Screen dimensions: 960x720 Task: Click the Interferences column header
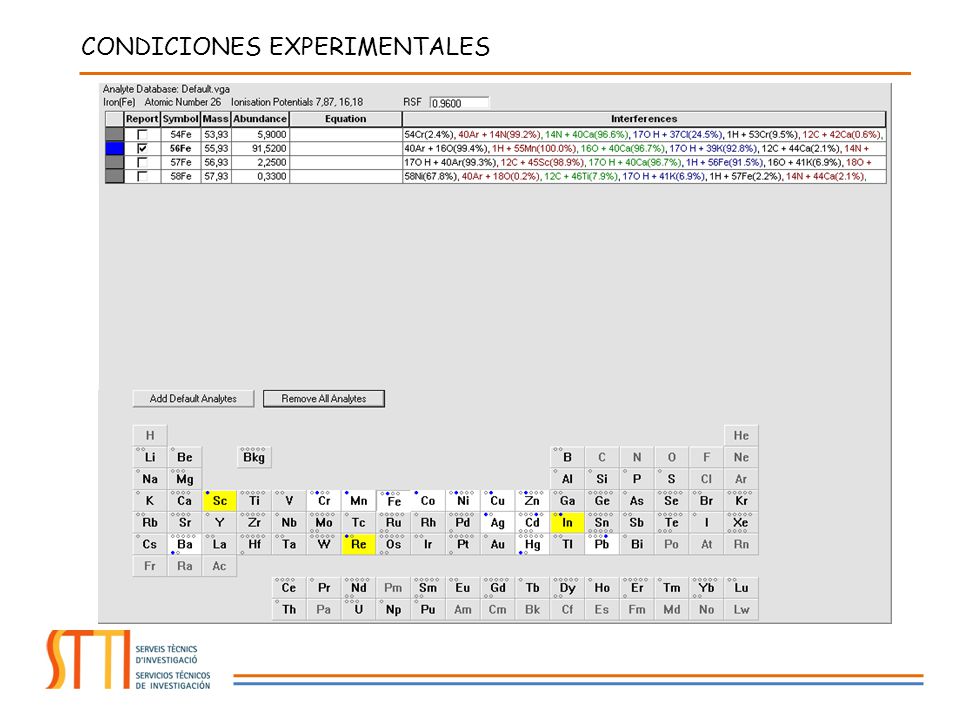tap(644, 119)
